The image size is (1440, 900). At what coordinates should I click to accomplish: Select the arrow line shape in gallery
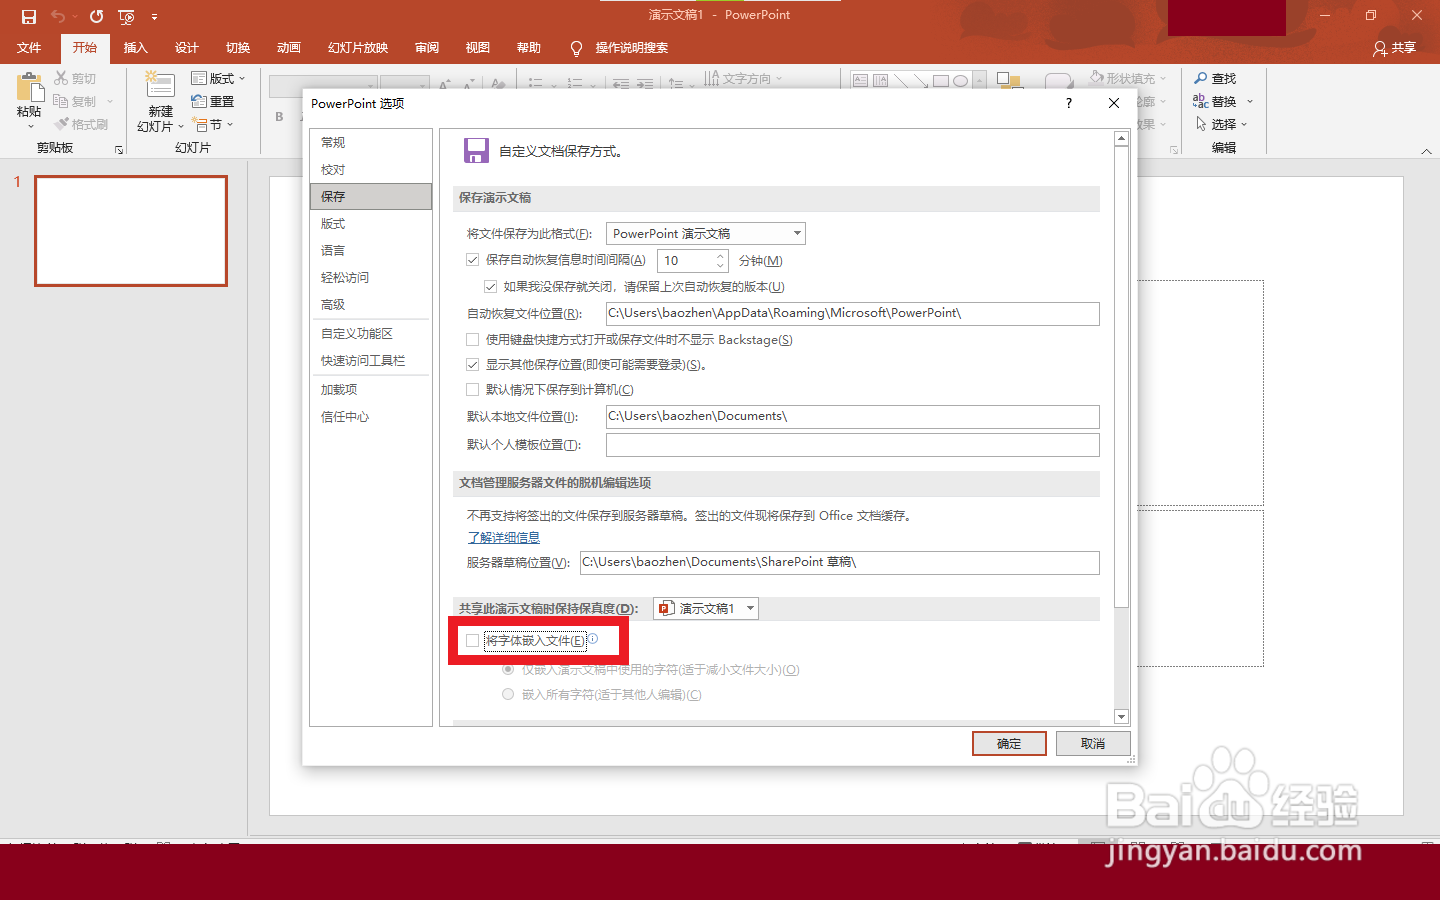point(920,81)
